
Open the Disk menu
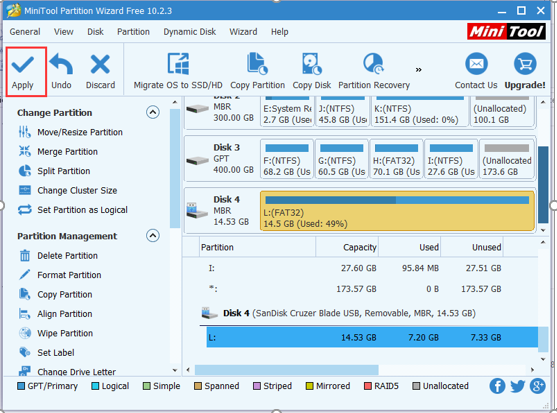[96, 32]
